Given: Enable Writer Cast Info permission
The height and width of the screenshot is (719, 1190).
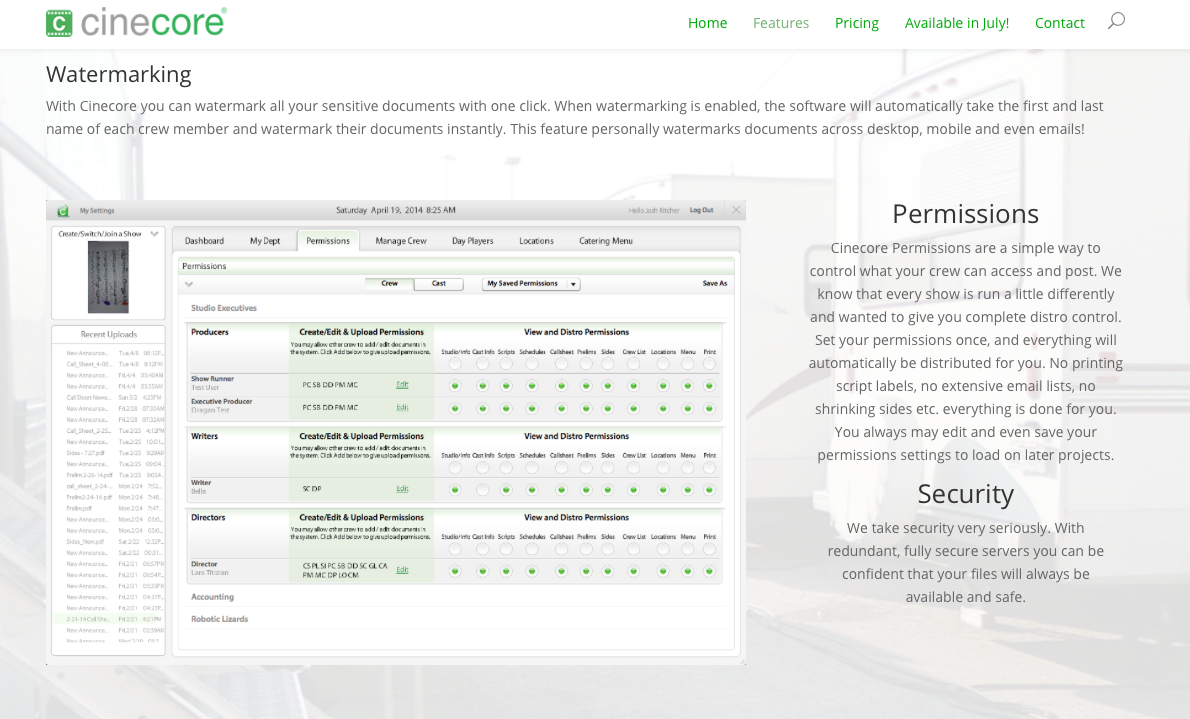Looking at the screenshot, I should pos(482,490).
